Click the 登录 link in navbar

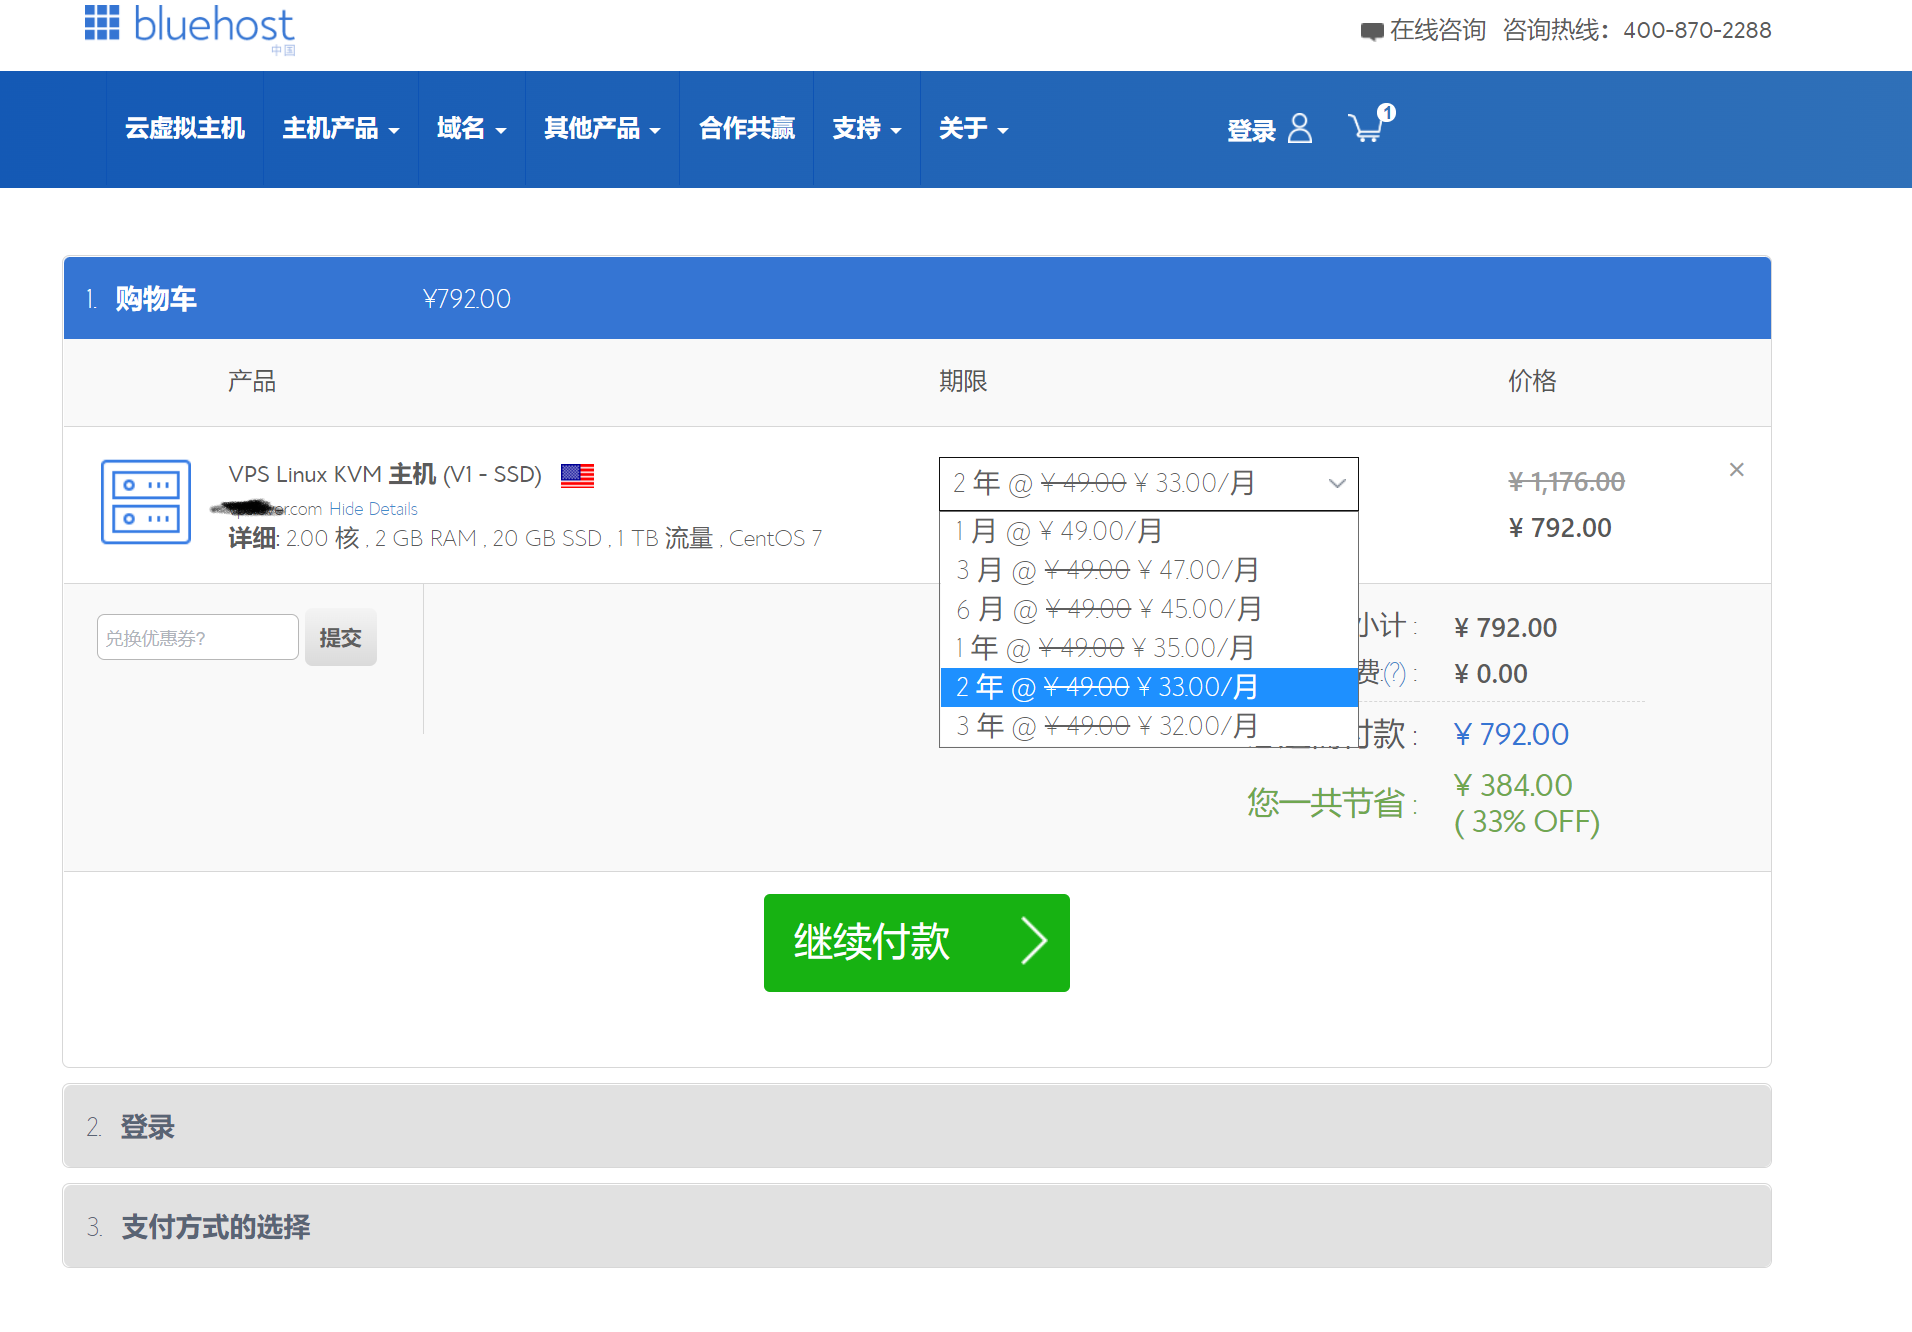click(x=1251, y=131)
